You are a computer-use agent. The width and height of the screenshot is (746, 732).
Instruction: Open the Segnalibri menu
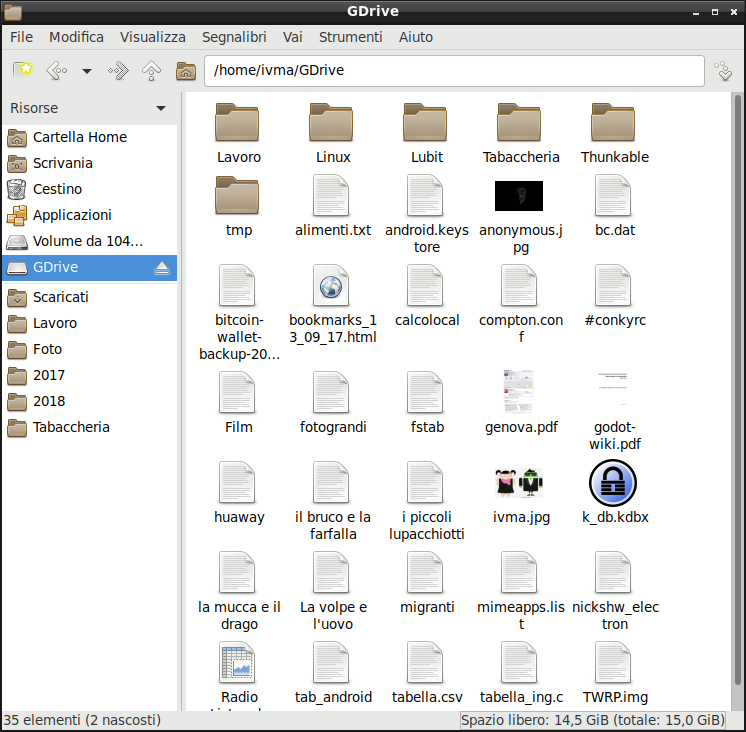pos(234,37)
